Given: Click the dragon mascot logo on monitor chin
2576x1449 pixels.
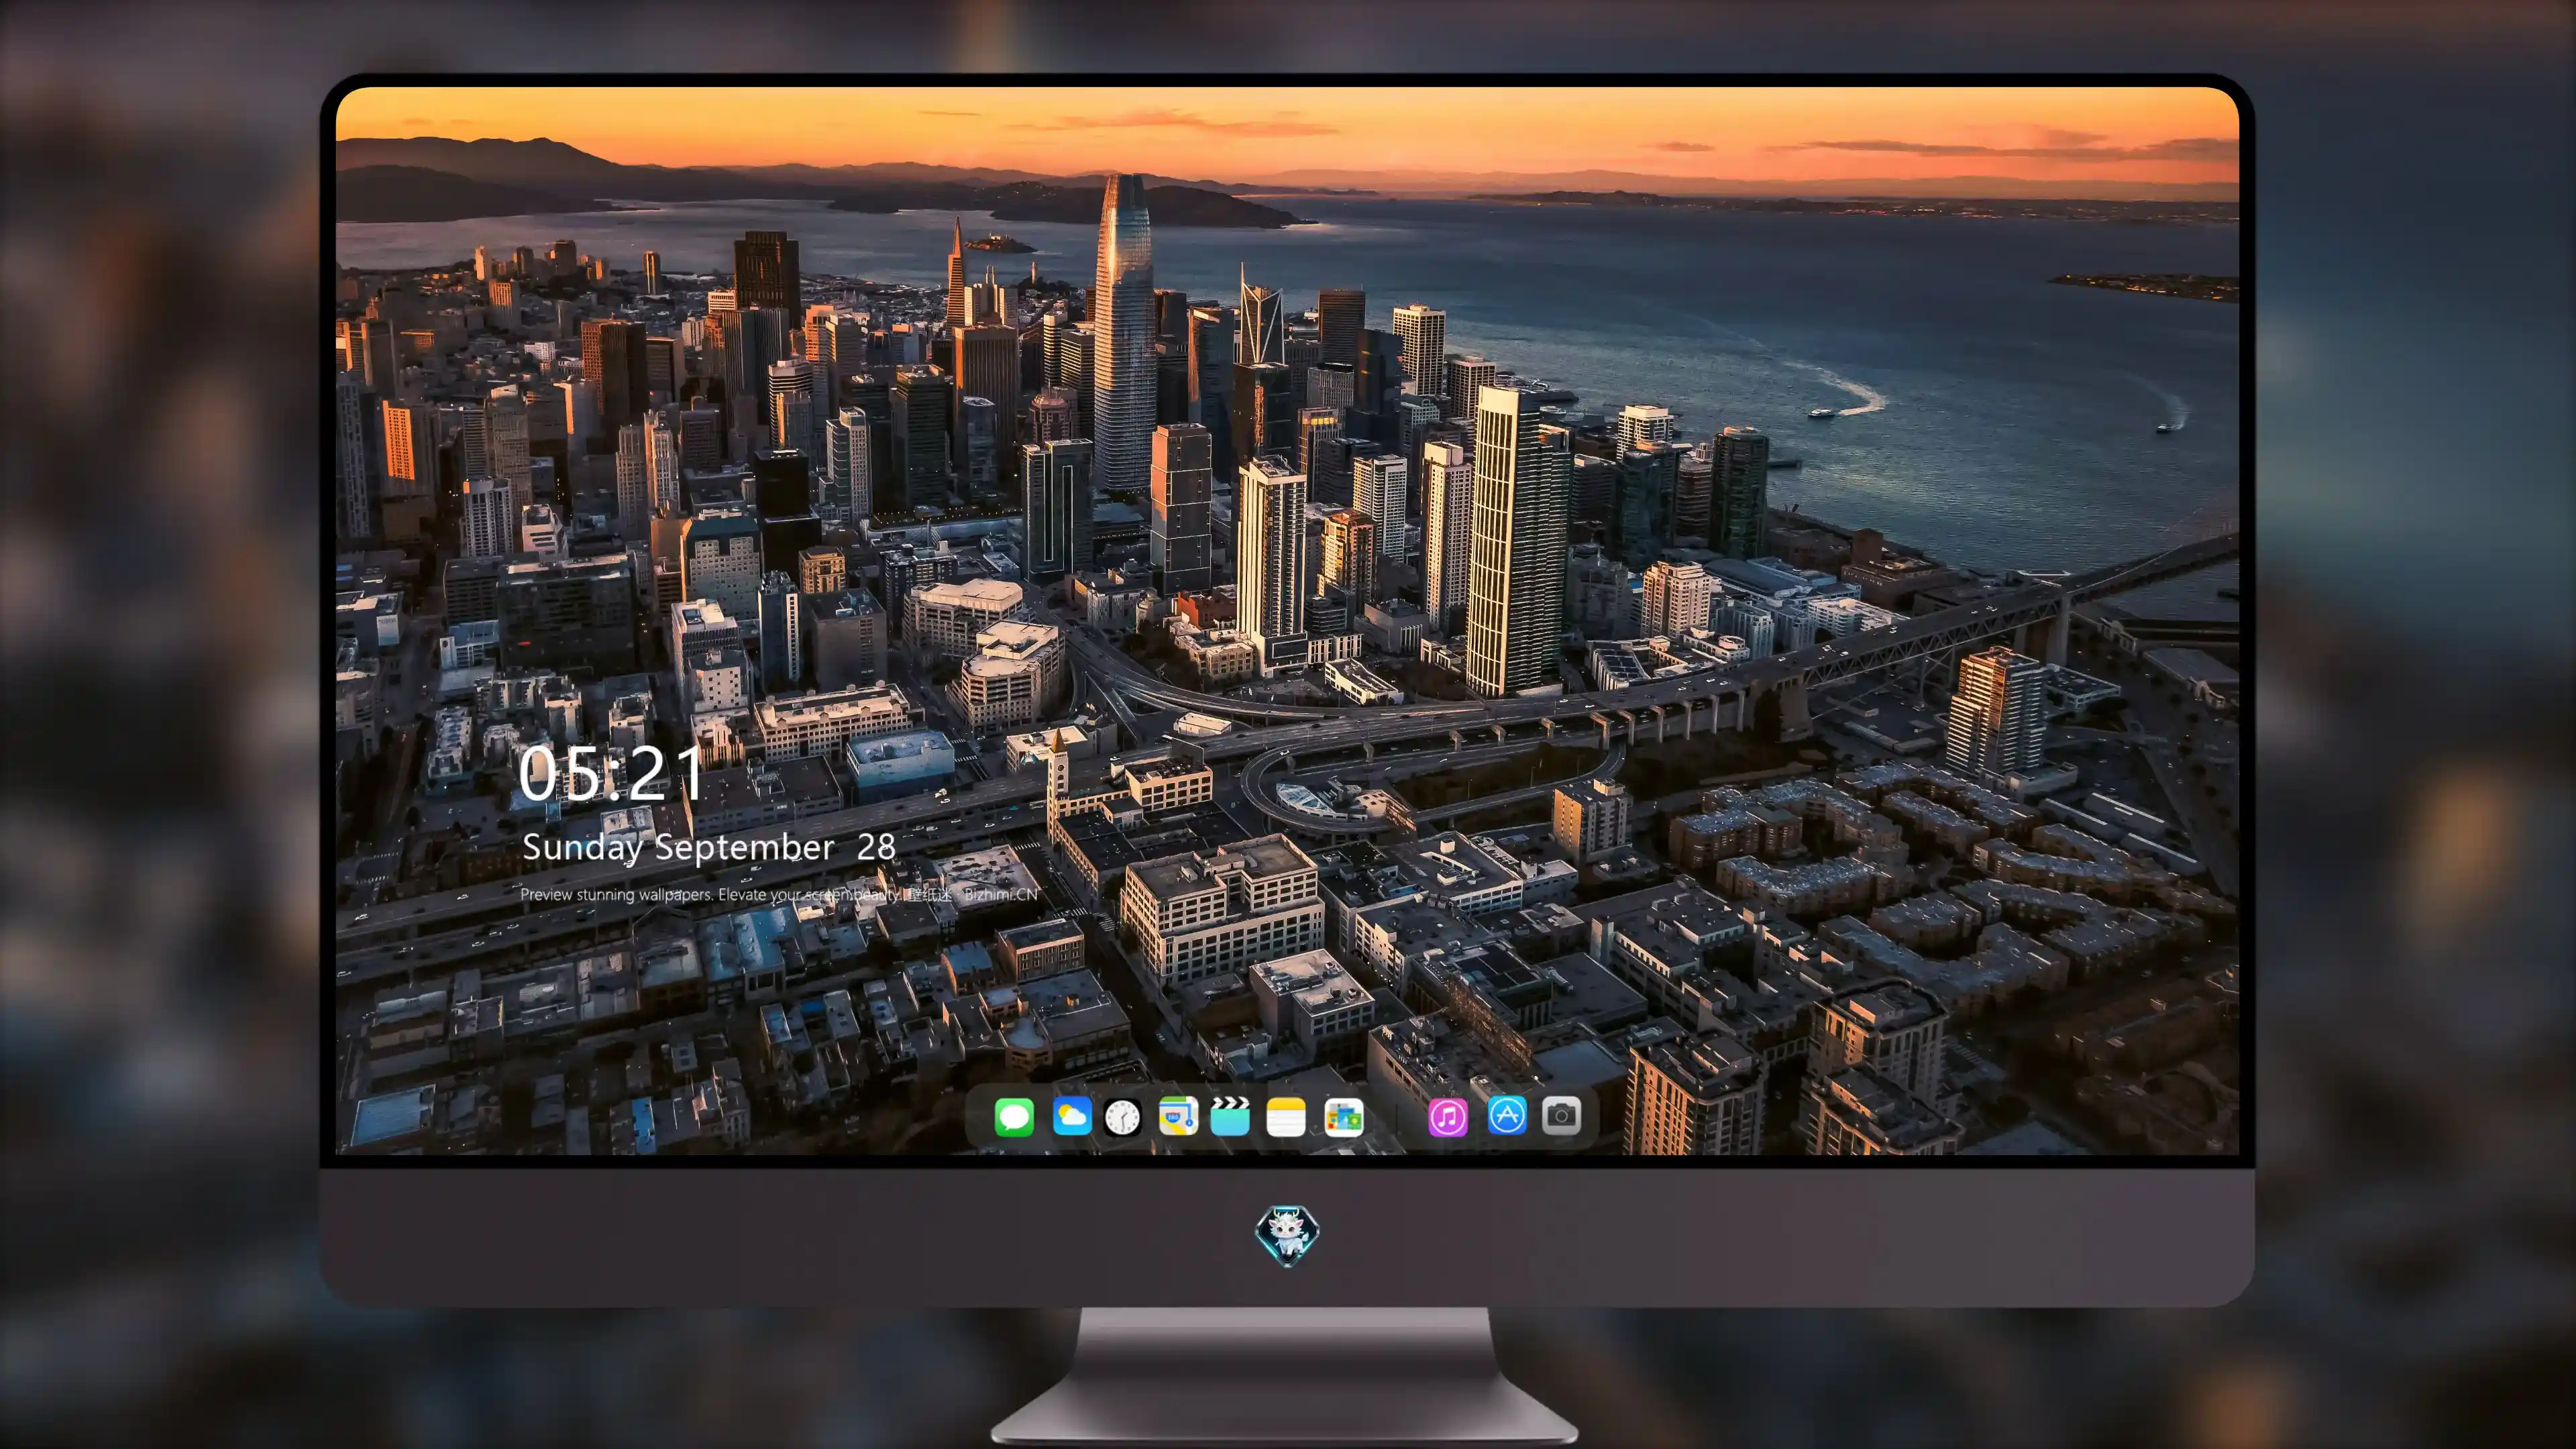Looking at the screenshot, I should pos(1287,1236).
